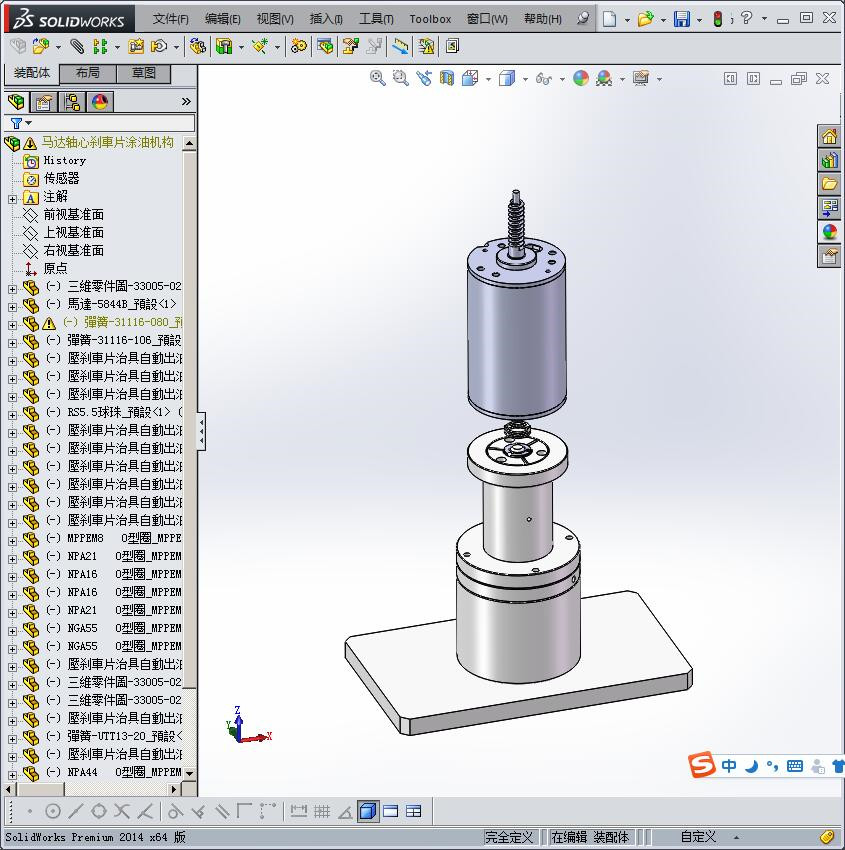Expand the manager tabs with » chevron
This screenshot has height=850, width=845.
186,101
